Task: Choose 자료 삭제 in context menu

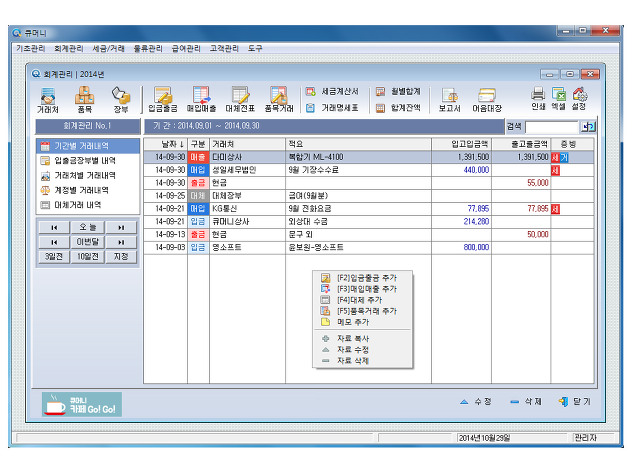Action: click(x=363, y=361)
